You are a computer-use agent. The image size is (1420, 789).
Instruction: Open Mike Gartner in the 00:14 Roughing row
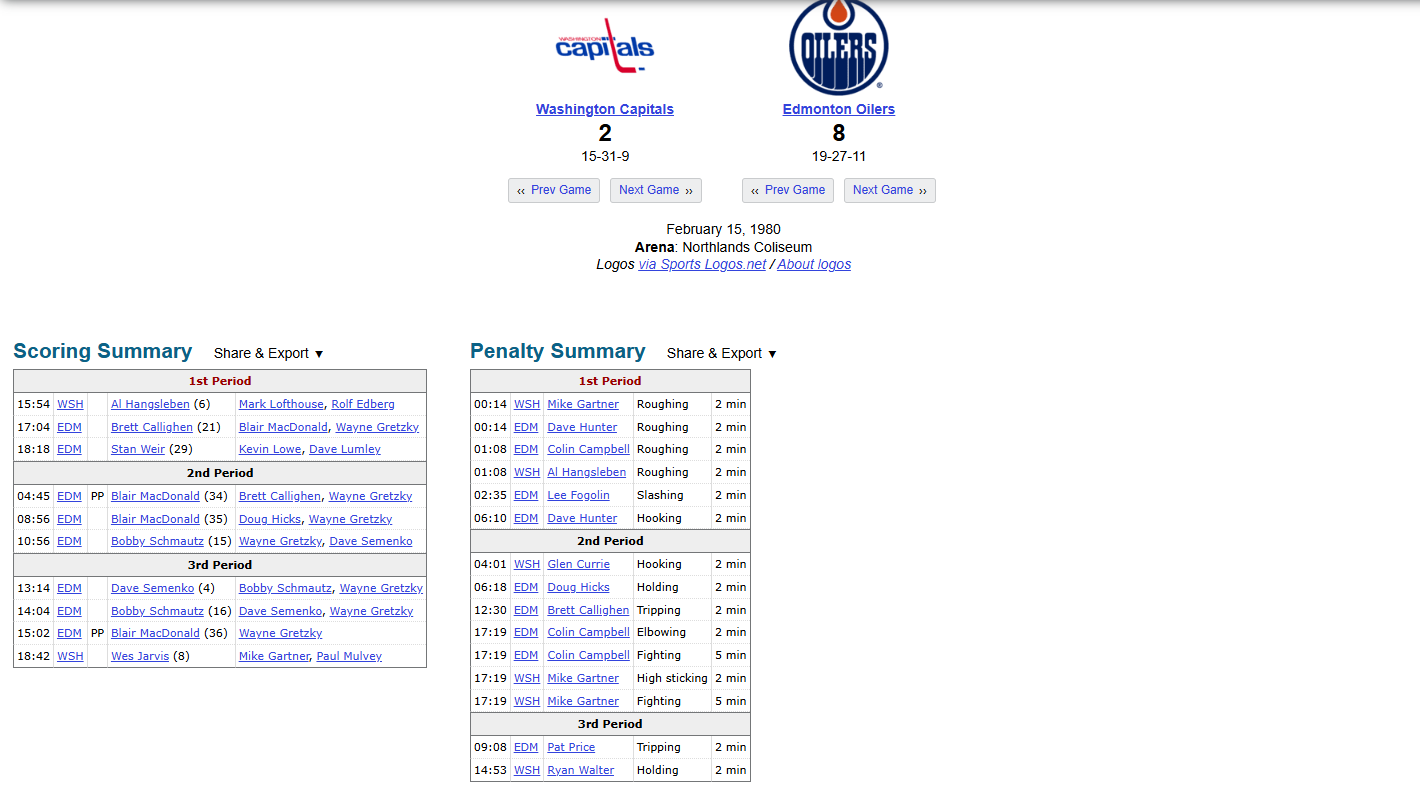583,404
